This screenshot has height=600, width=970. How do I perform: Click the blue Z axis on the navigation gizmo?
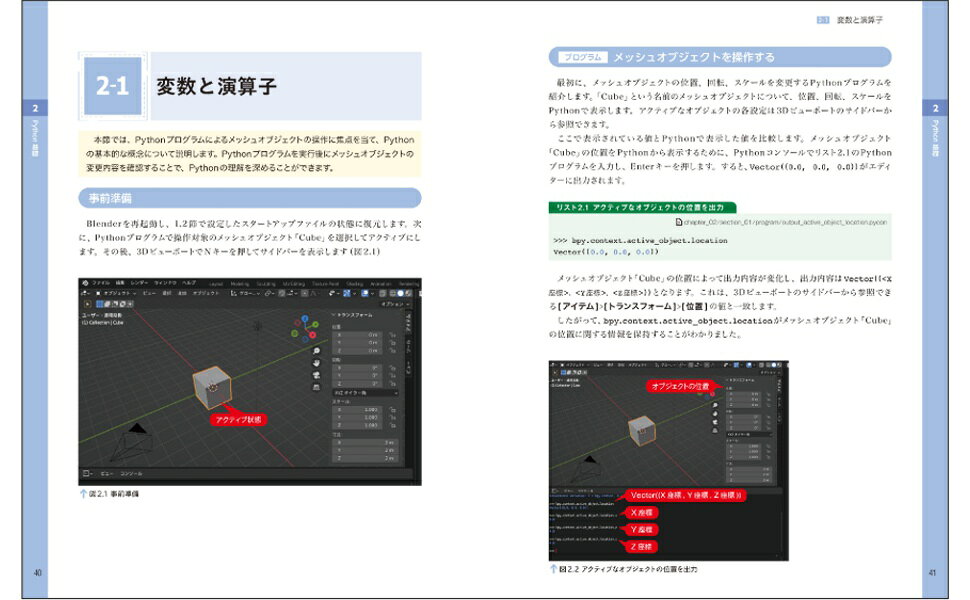306,317
